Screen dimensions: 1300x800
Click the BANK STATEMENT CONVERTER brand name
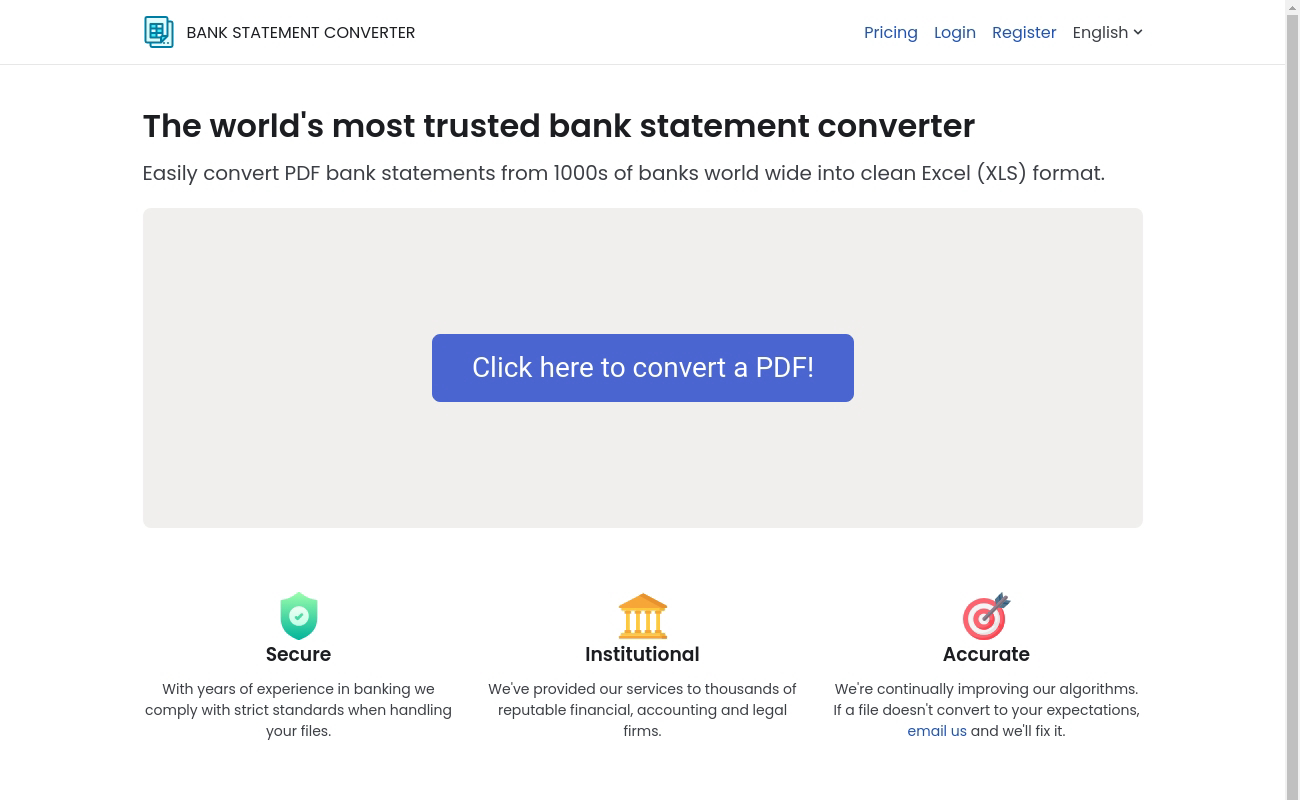point(300,32)
